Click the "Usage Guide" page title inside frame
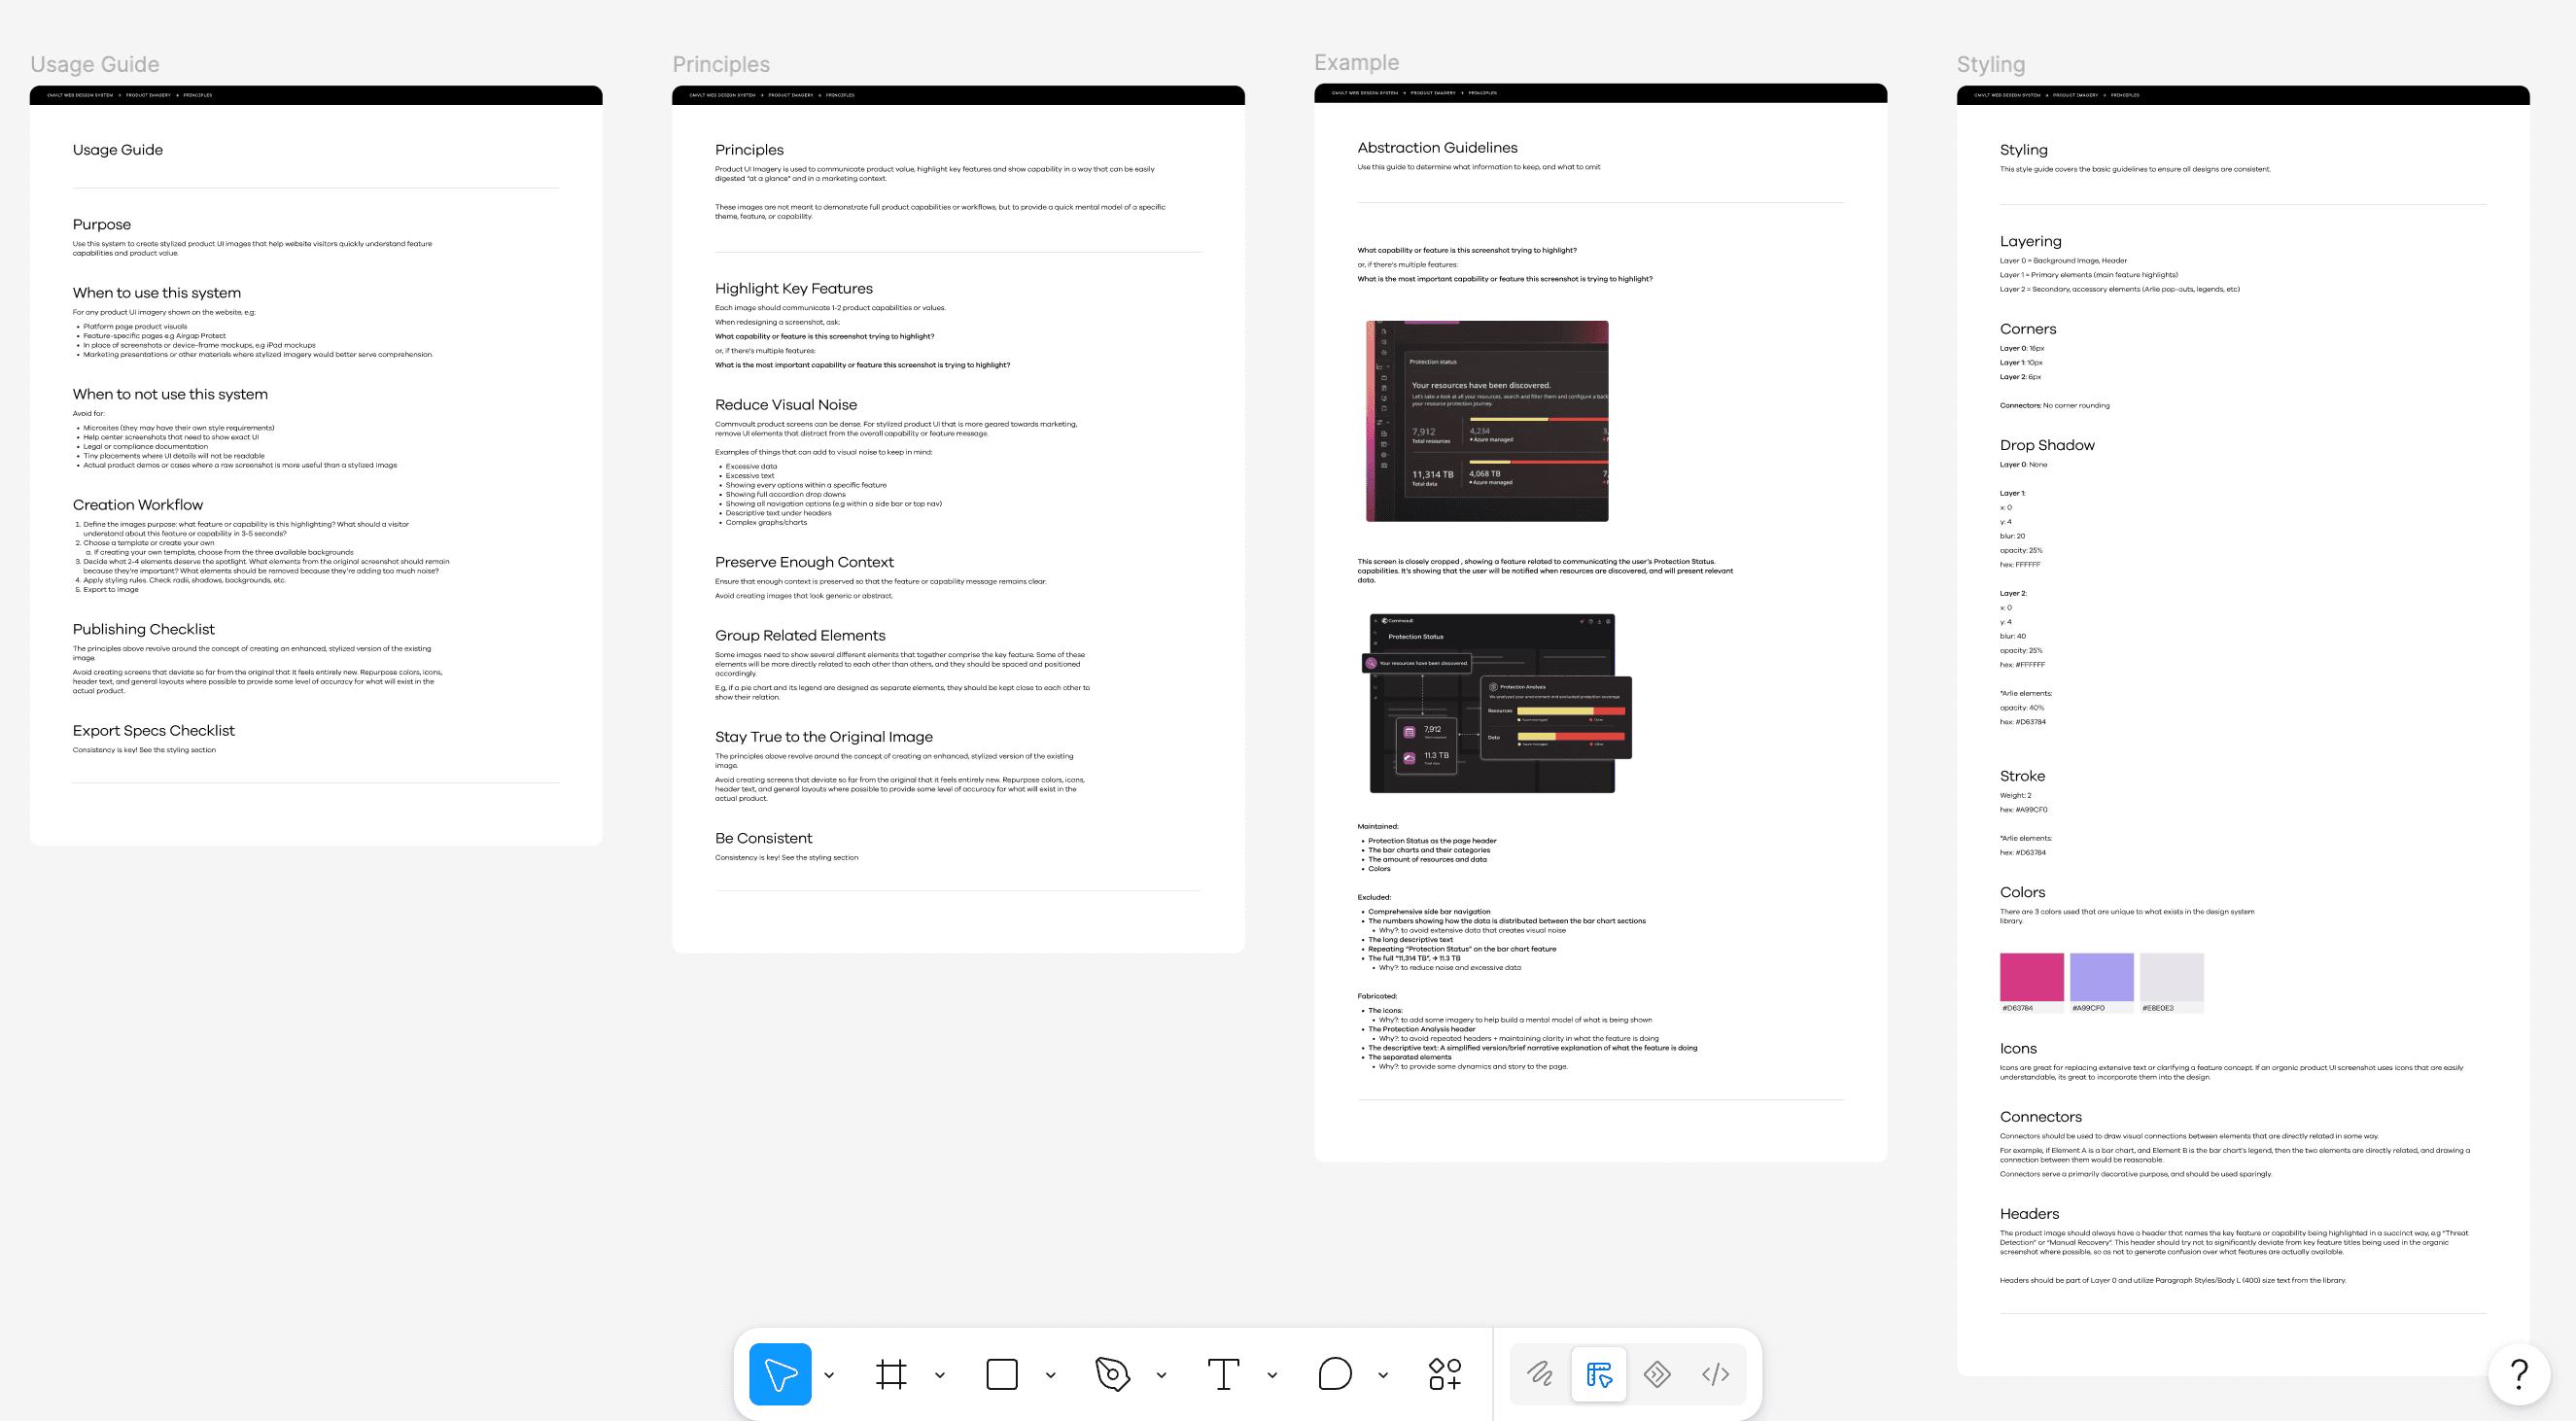 coord(118,150)
